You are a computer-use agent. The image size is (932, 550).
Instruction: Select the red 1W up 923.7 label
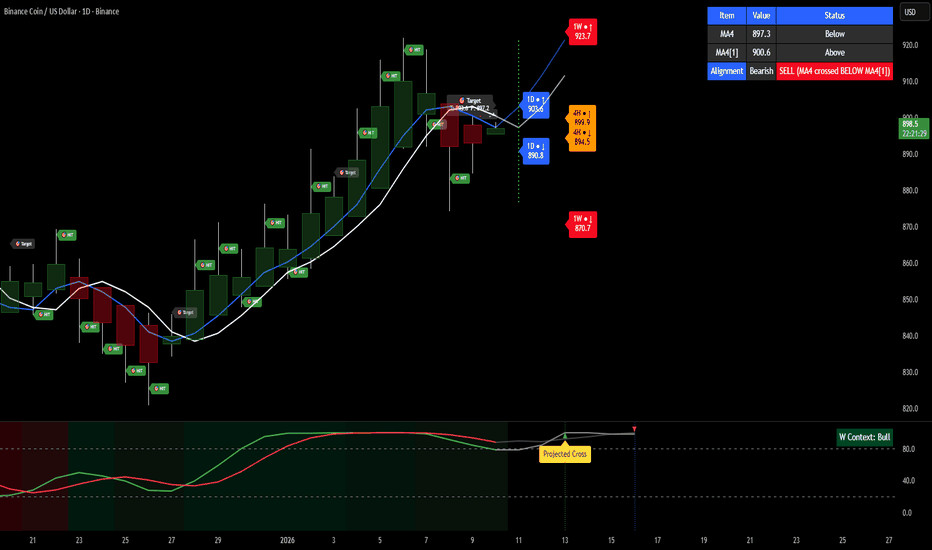pos(582,31)
